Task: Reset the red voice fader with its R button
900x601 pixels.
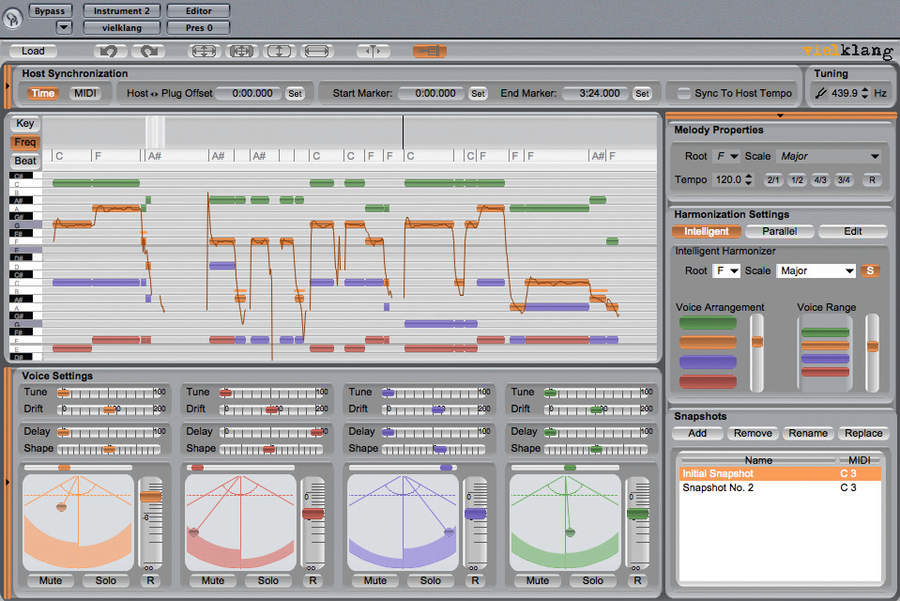Action: point(313,580)
